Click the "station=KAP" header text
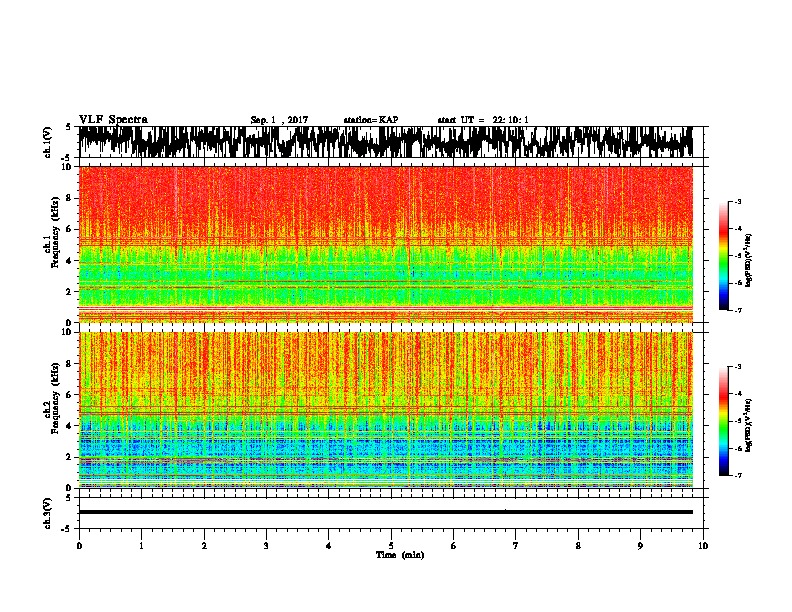The width and height of the screenshot is (792, 612). 371,120
